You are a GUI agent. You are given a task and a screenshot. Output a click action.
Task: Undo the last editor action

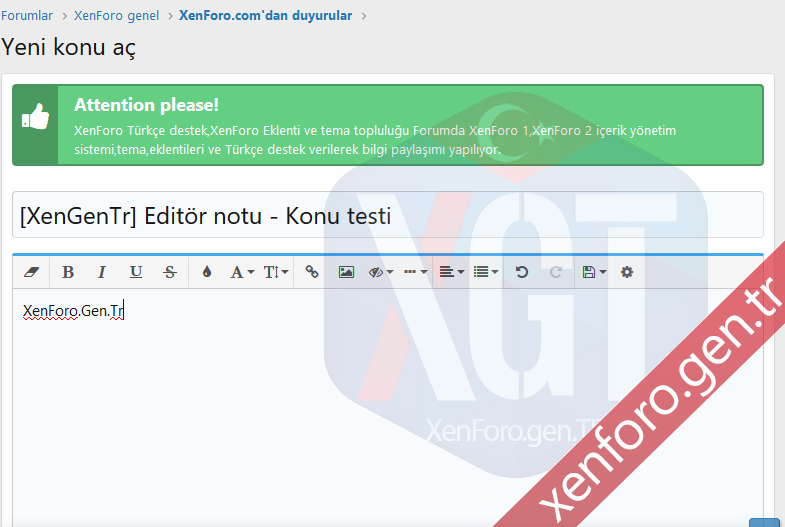click(522, 272)
